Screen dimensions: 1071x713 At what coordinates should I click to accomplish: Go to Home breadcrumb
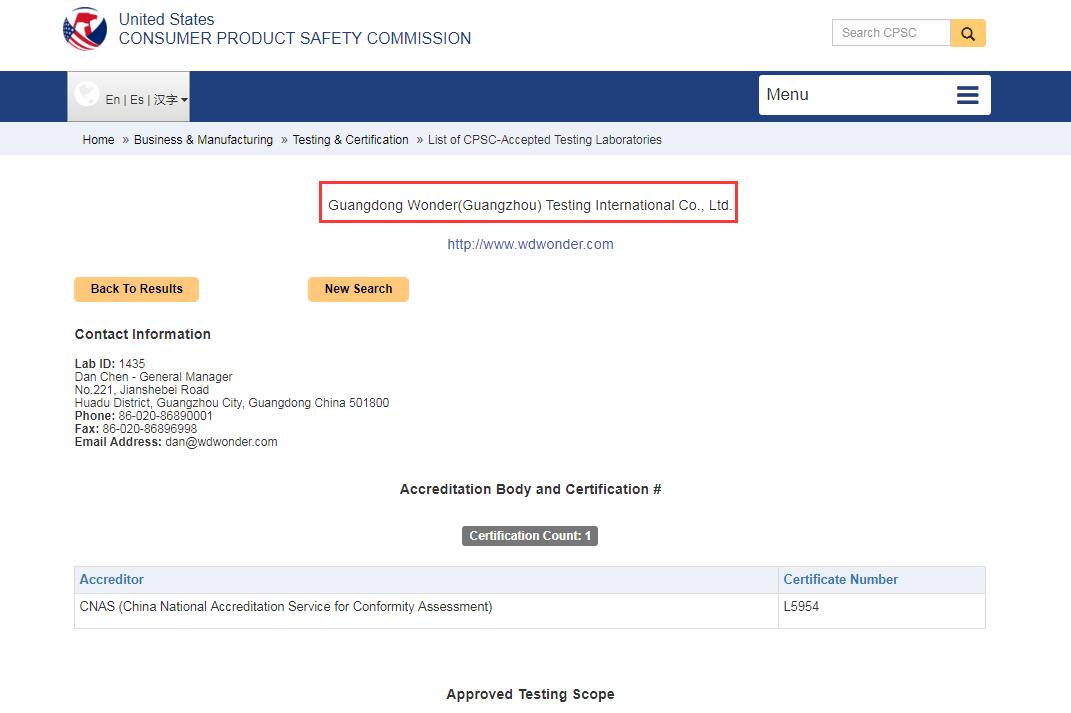tap(98, 139)
